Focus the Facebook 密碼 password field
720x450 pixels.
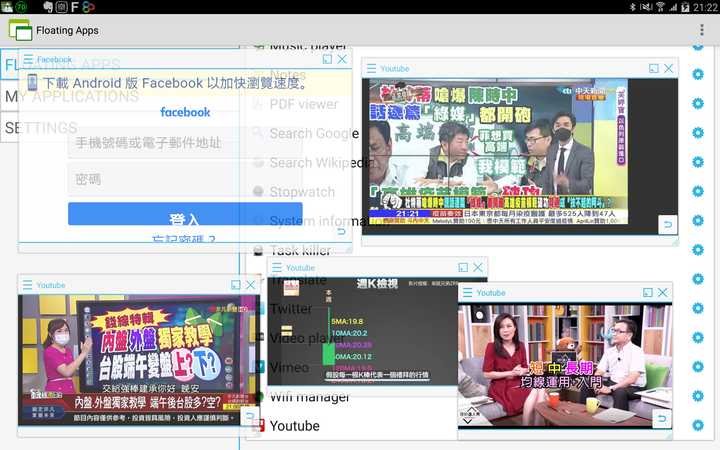tap(185, 180)
